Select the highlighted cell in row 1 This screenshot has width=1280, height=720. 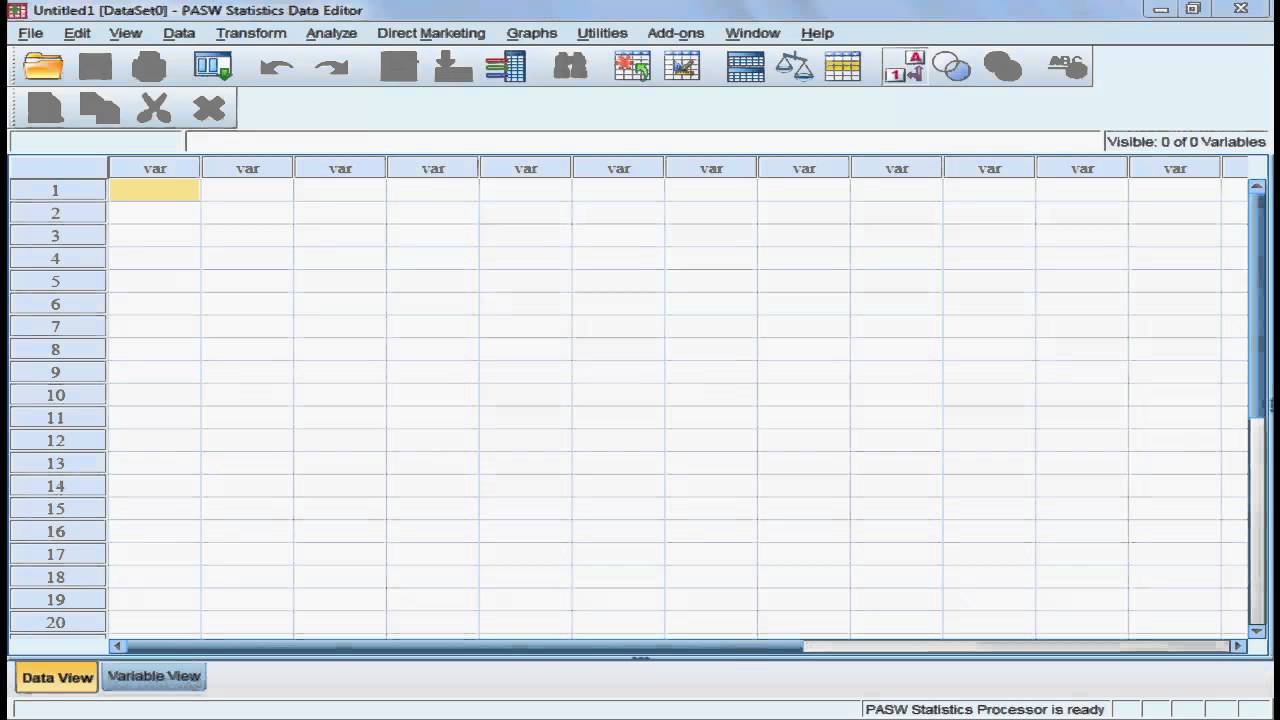click(x=154, y=190)
